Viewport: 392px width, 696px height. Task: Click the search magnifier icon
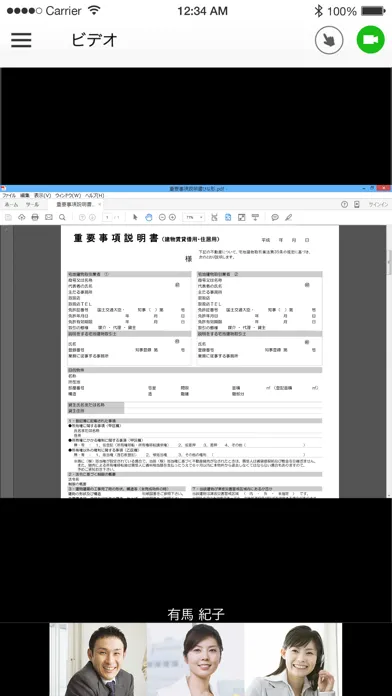62,217
